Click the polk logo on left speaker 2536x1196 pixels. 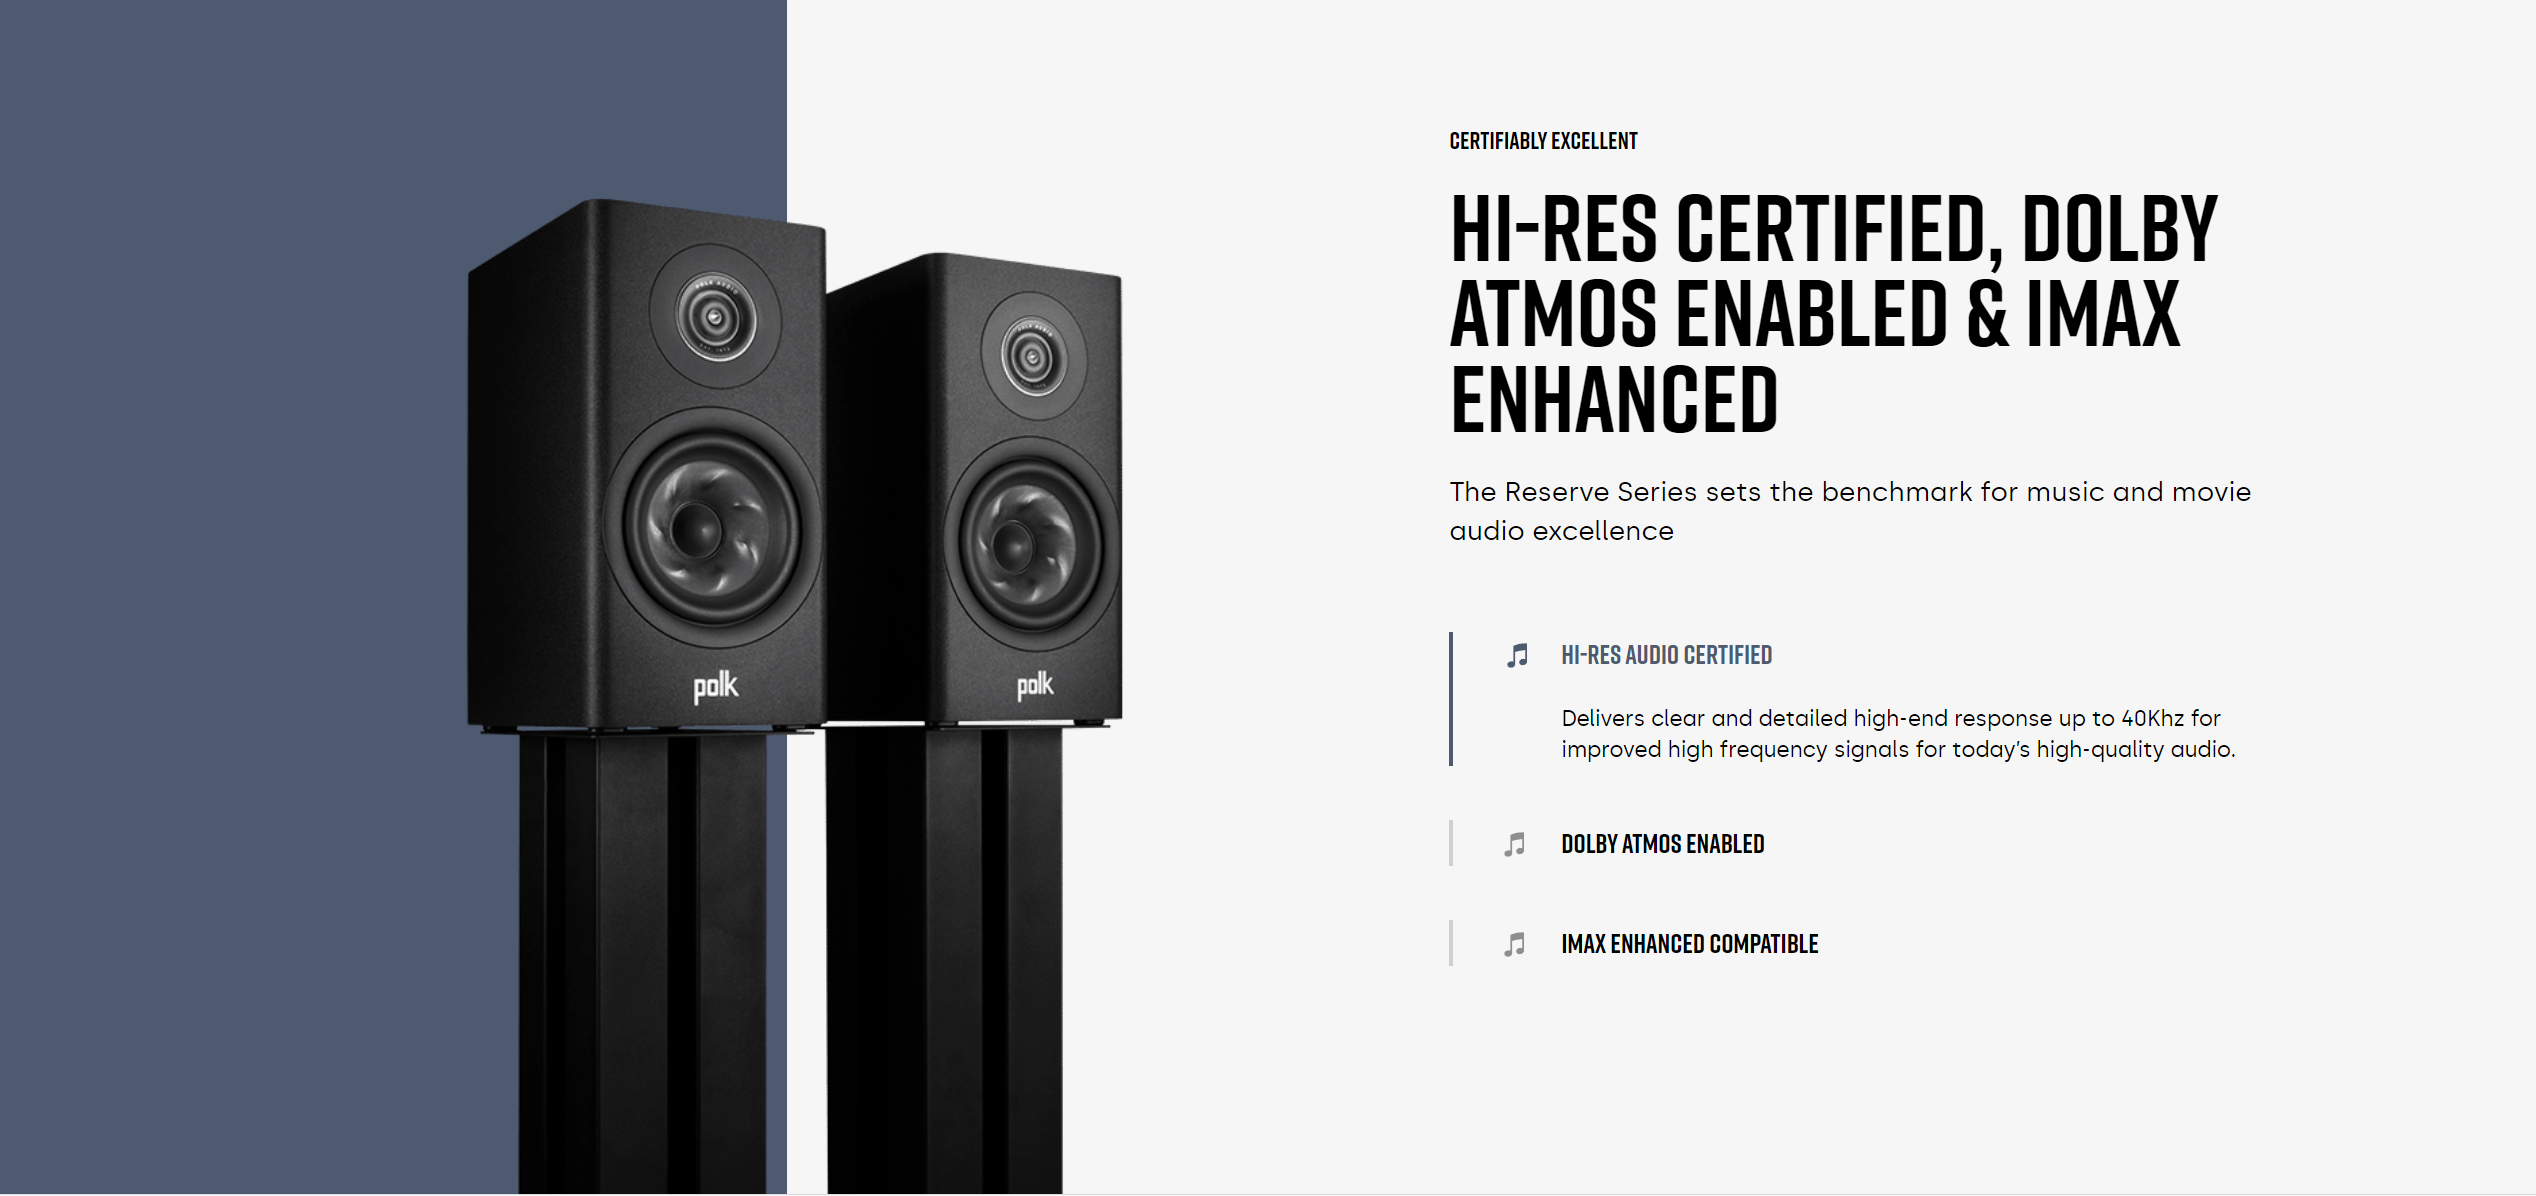(x=715, y=687)
